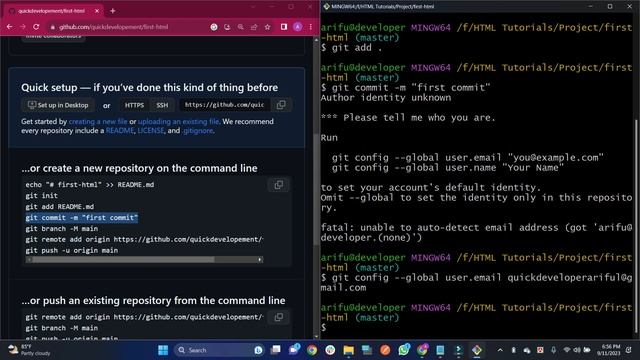Screen dimensions: 640x360
Task: Open the clock and date panel
Action: point(609,350)
